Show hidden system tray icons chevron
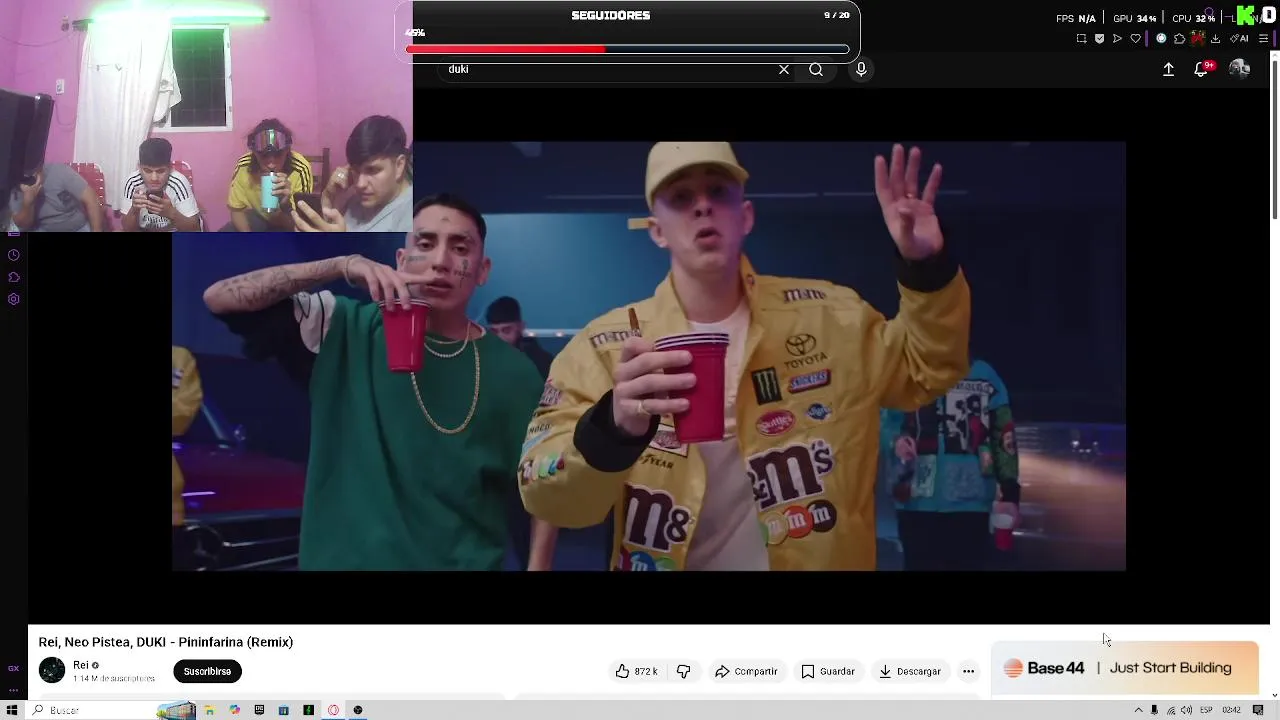The width and height of the screenshot is (1280, 720). click(1139, 710)
